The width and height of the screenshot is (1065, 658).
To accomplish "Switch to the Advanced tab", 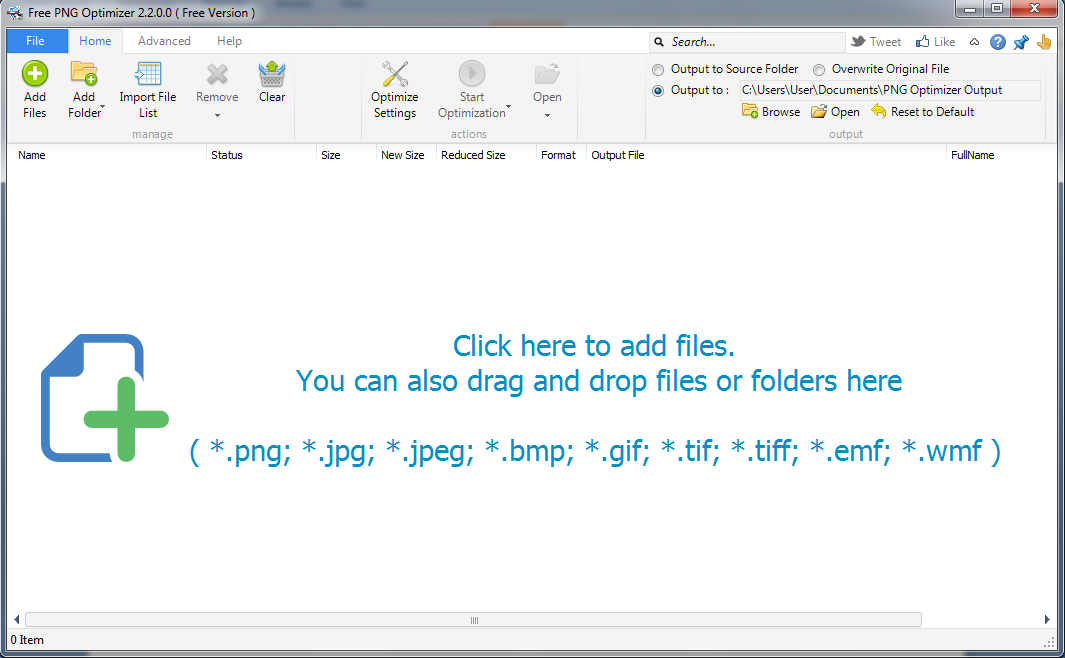I will tap(164, 41).
